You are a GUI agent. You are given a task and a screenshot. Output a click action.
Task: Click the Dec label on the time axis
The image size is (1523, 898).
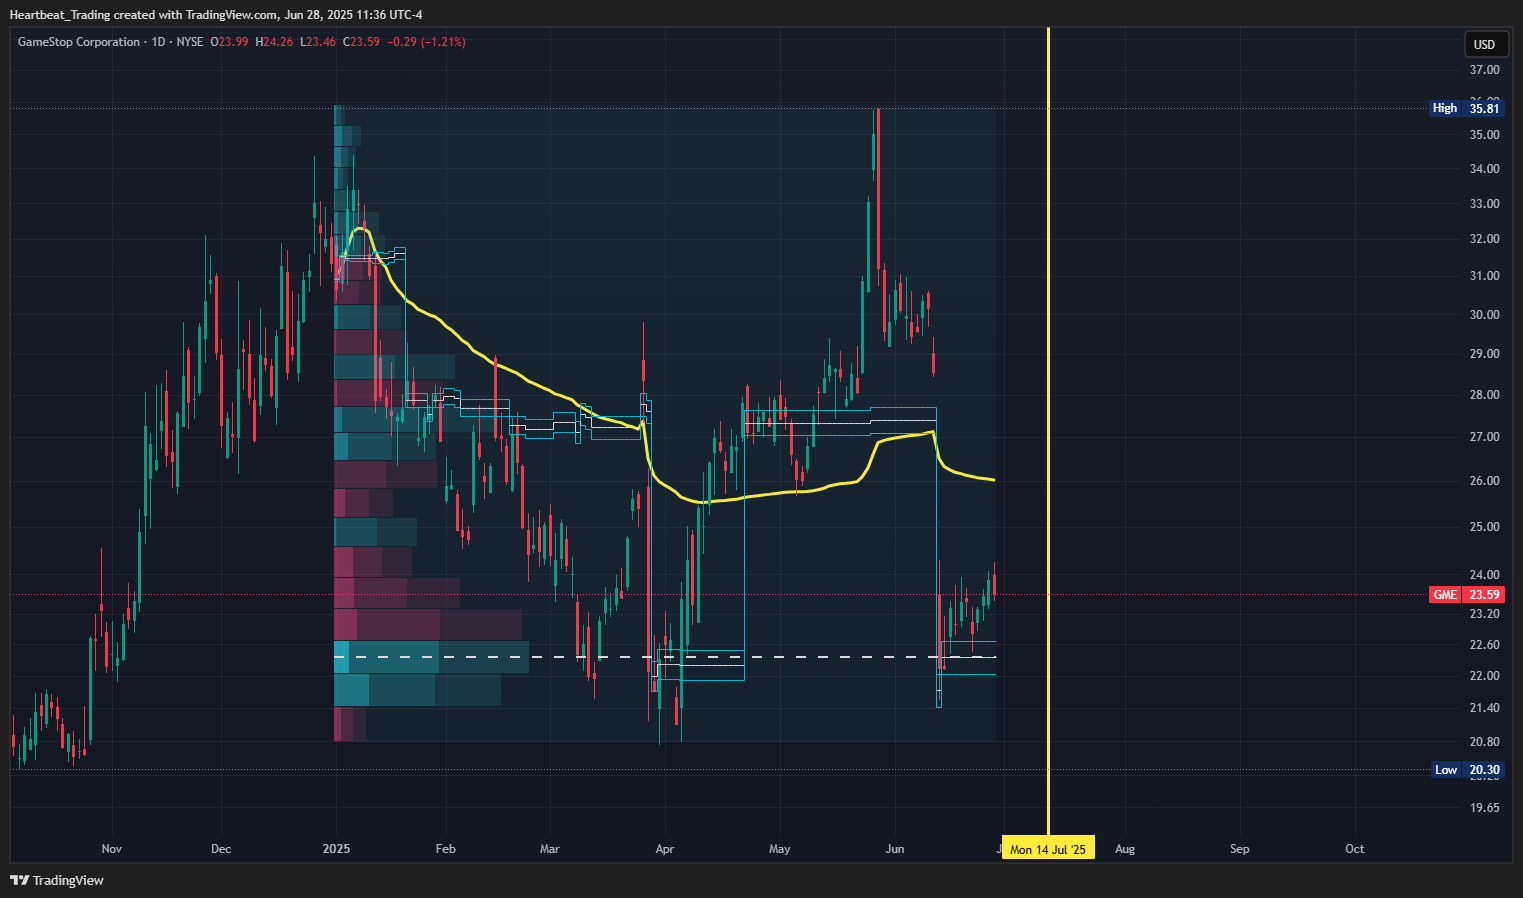click(x=221, y=849)
